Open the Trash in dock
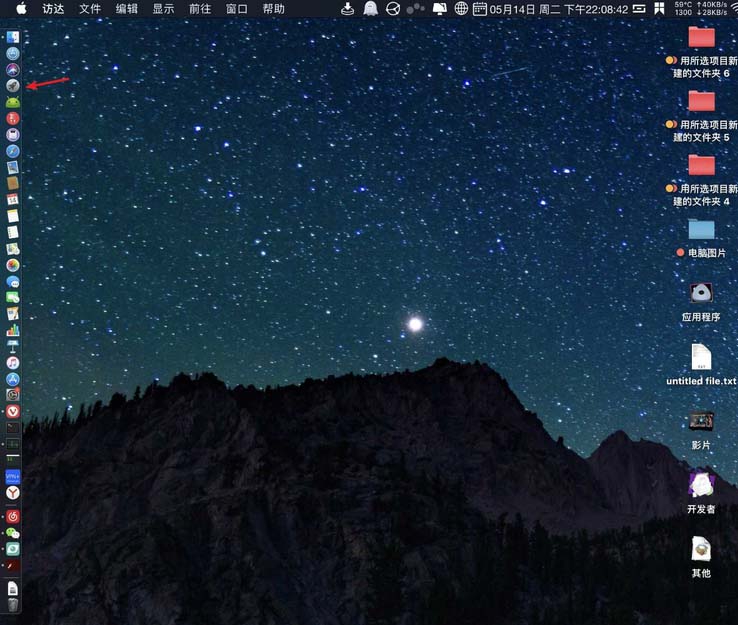The image size is (738, 625). [13, 605]
